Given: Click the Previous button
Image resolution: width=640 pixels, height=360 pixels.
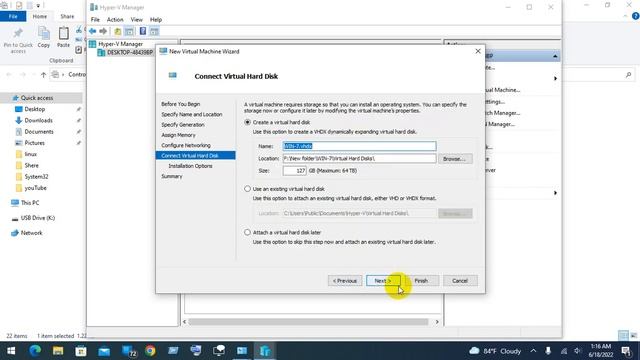Looking at the screenshot, I should [345, 281].
